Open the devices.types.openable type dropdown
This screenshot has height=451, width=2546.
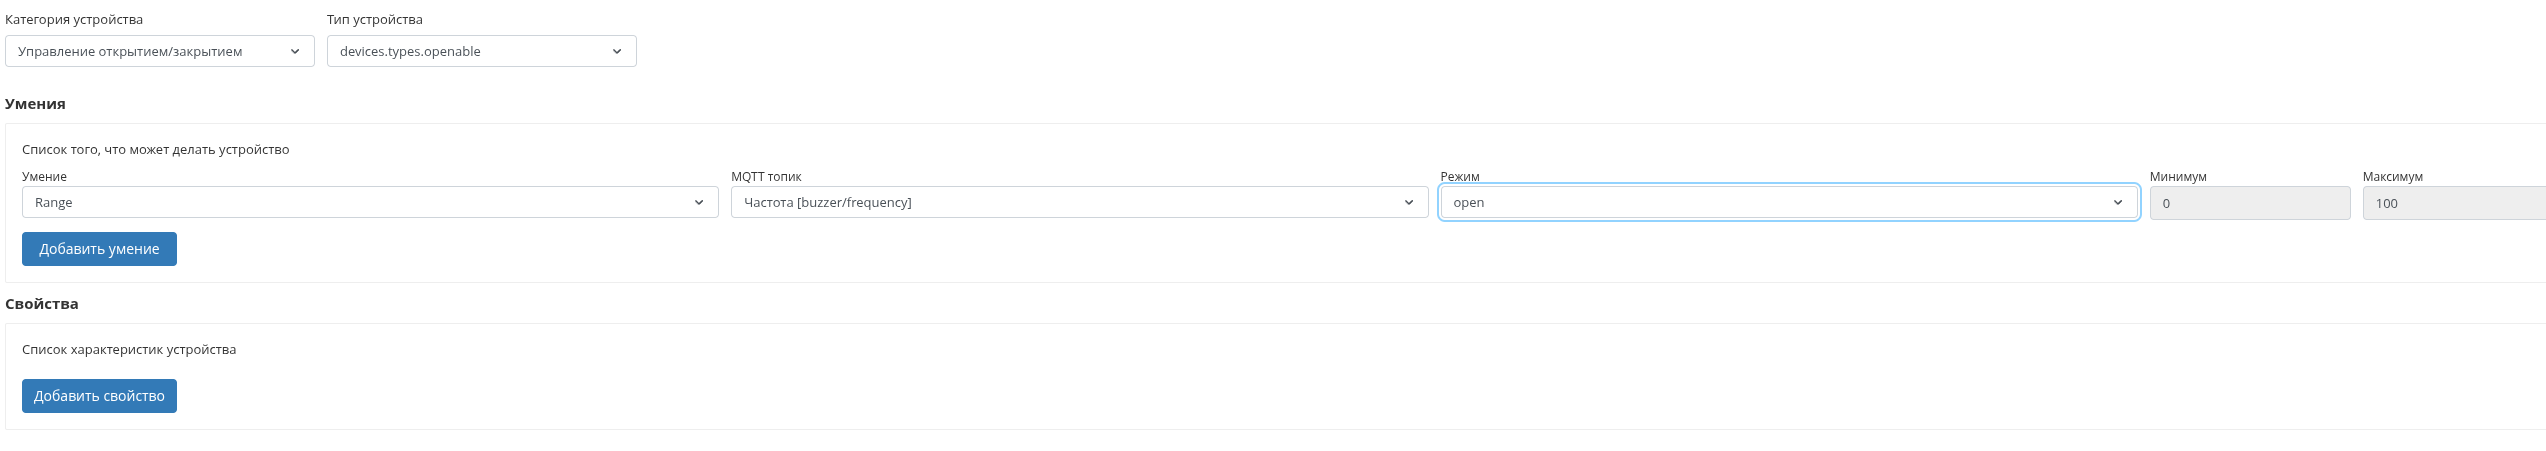coord(470,51)
